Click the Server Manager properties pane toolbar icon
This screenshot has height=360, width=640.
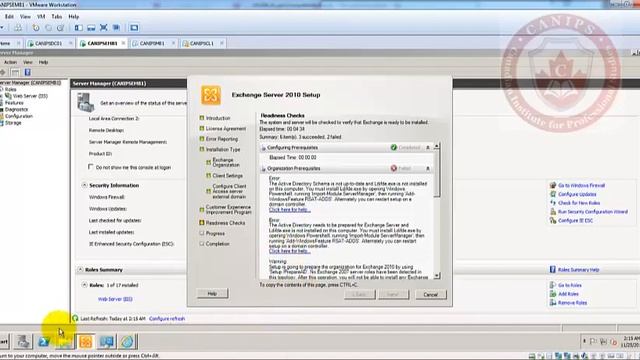[x=15, y=72]
